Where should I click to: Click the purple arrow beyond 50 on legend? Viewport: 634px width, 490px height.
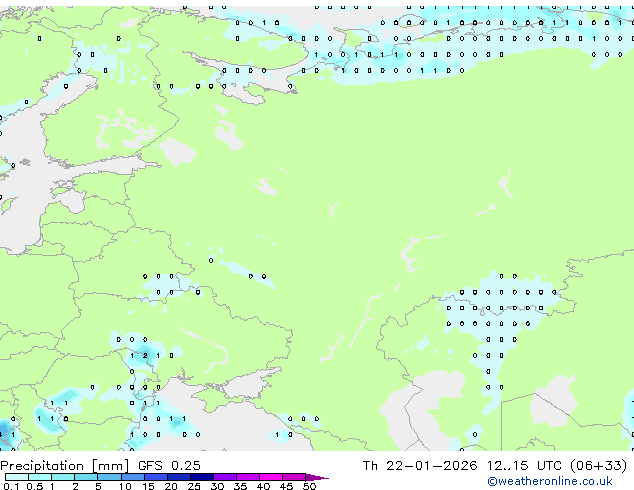pos(317,477)
